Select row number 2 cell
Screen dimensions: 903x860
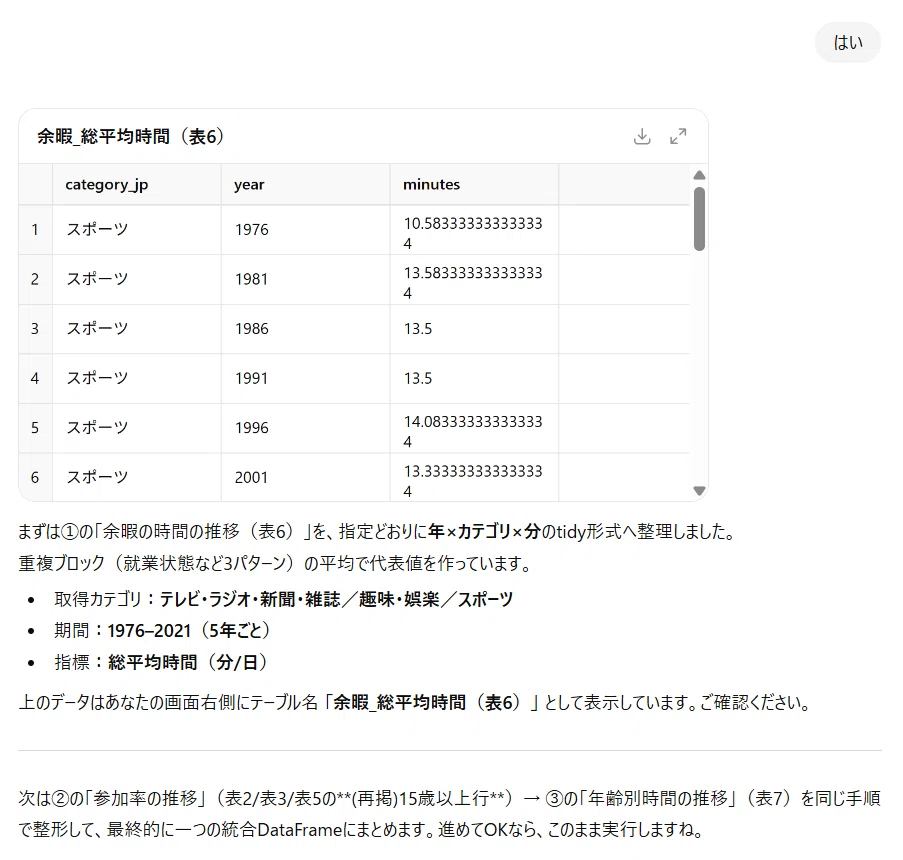click(35, 279)
